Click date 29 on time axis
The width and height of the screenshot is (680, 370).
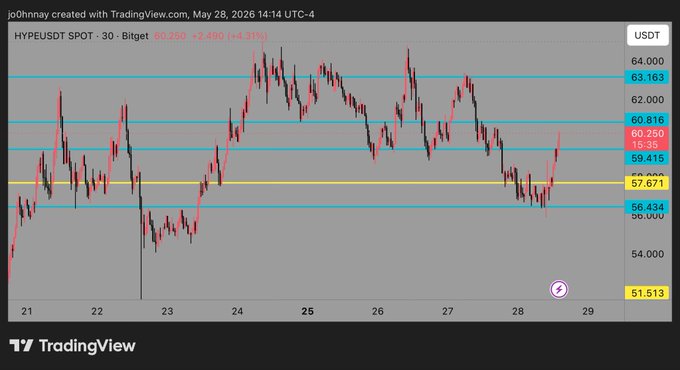point(588,311)
